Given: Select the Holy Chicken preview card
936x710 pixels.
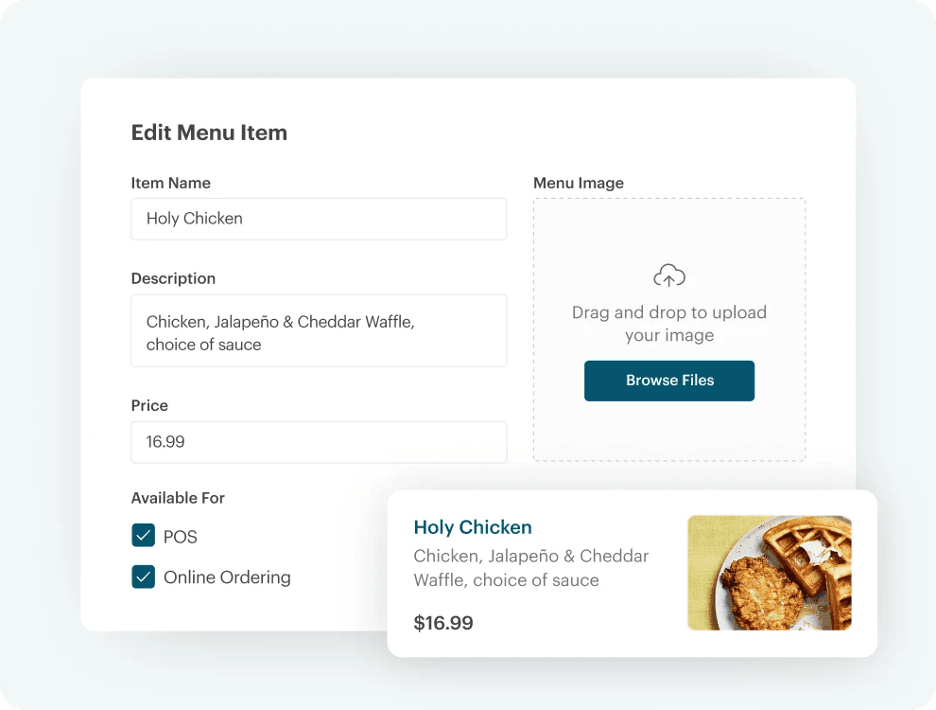Looking at the screenshot, I should (632, 573).
